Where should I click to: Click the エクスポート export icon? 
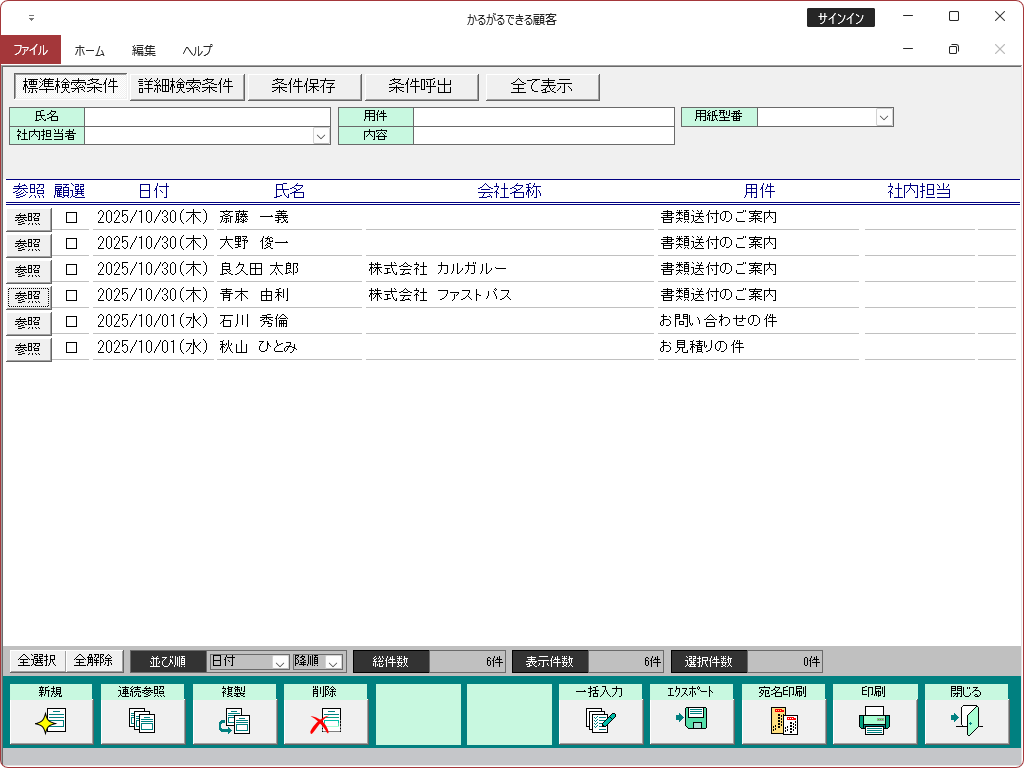click(x=691, y=720)
